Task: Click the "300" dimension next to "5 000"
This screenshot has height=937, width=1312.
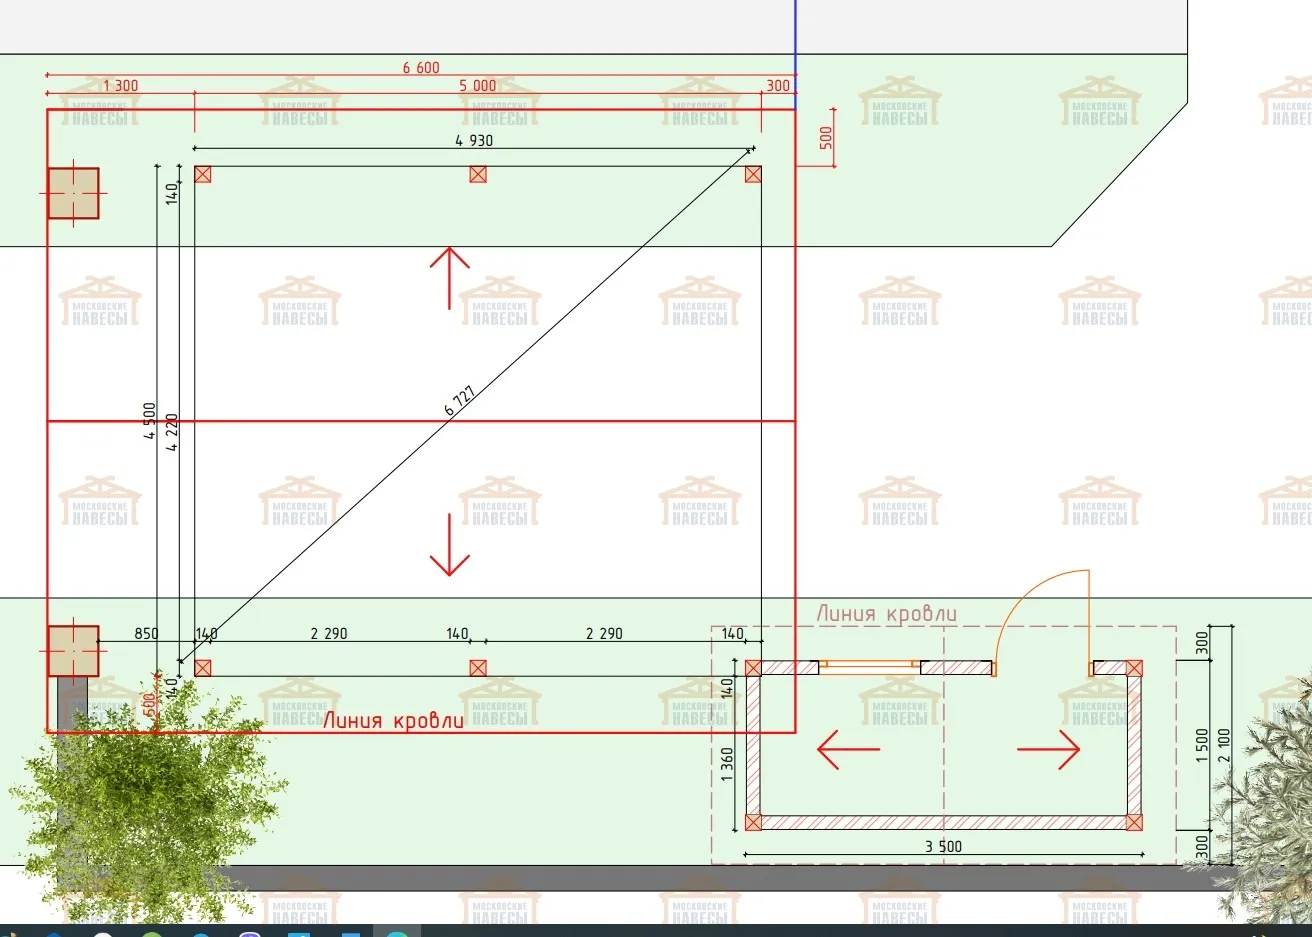Action: pyautogui.click(x=778, y=86)
